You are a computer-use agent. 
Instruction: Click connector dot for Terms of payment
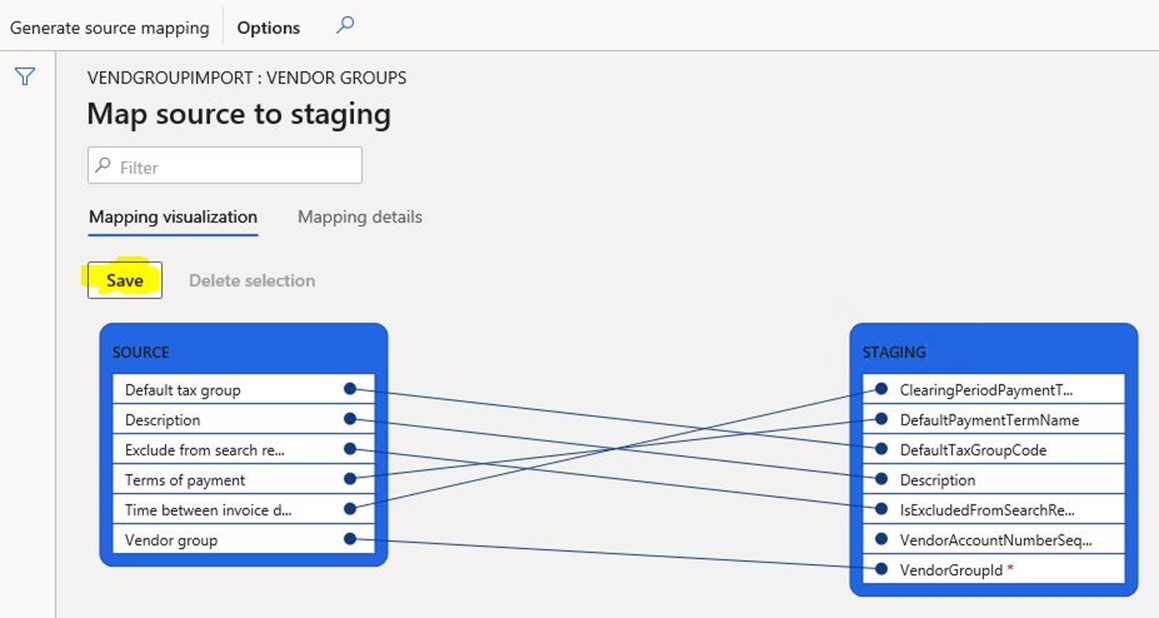(350, 479)
